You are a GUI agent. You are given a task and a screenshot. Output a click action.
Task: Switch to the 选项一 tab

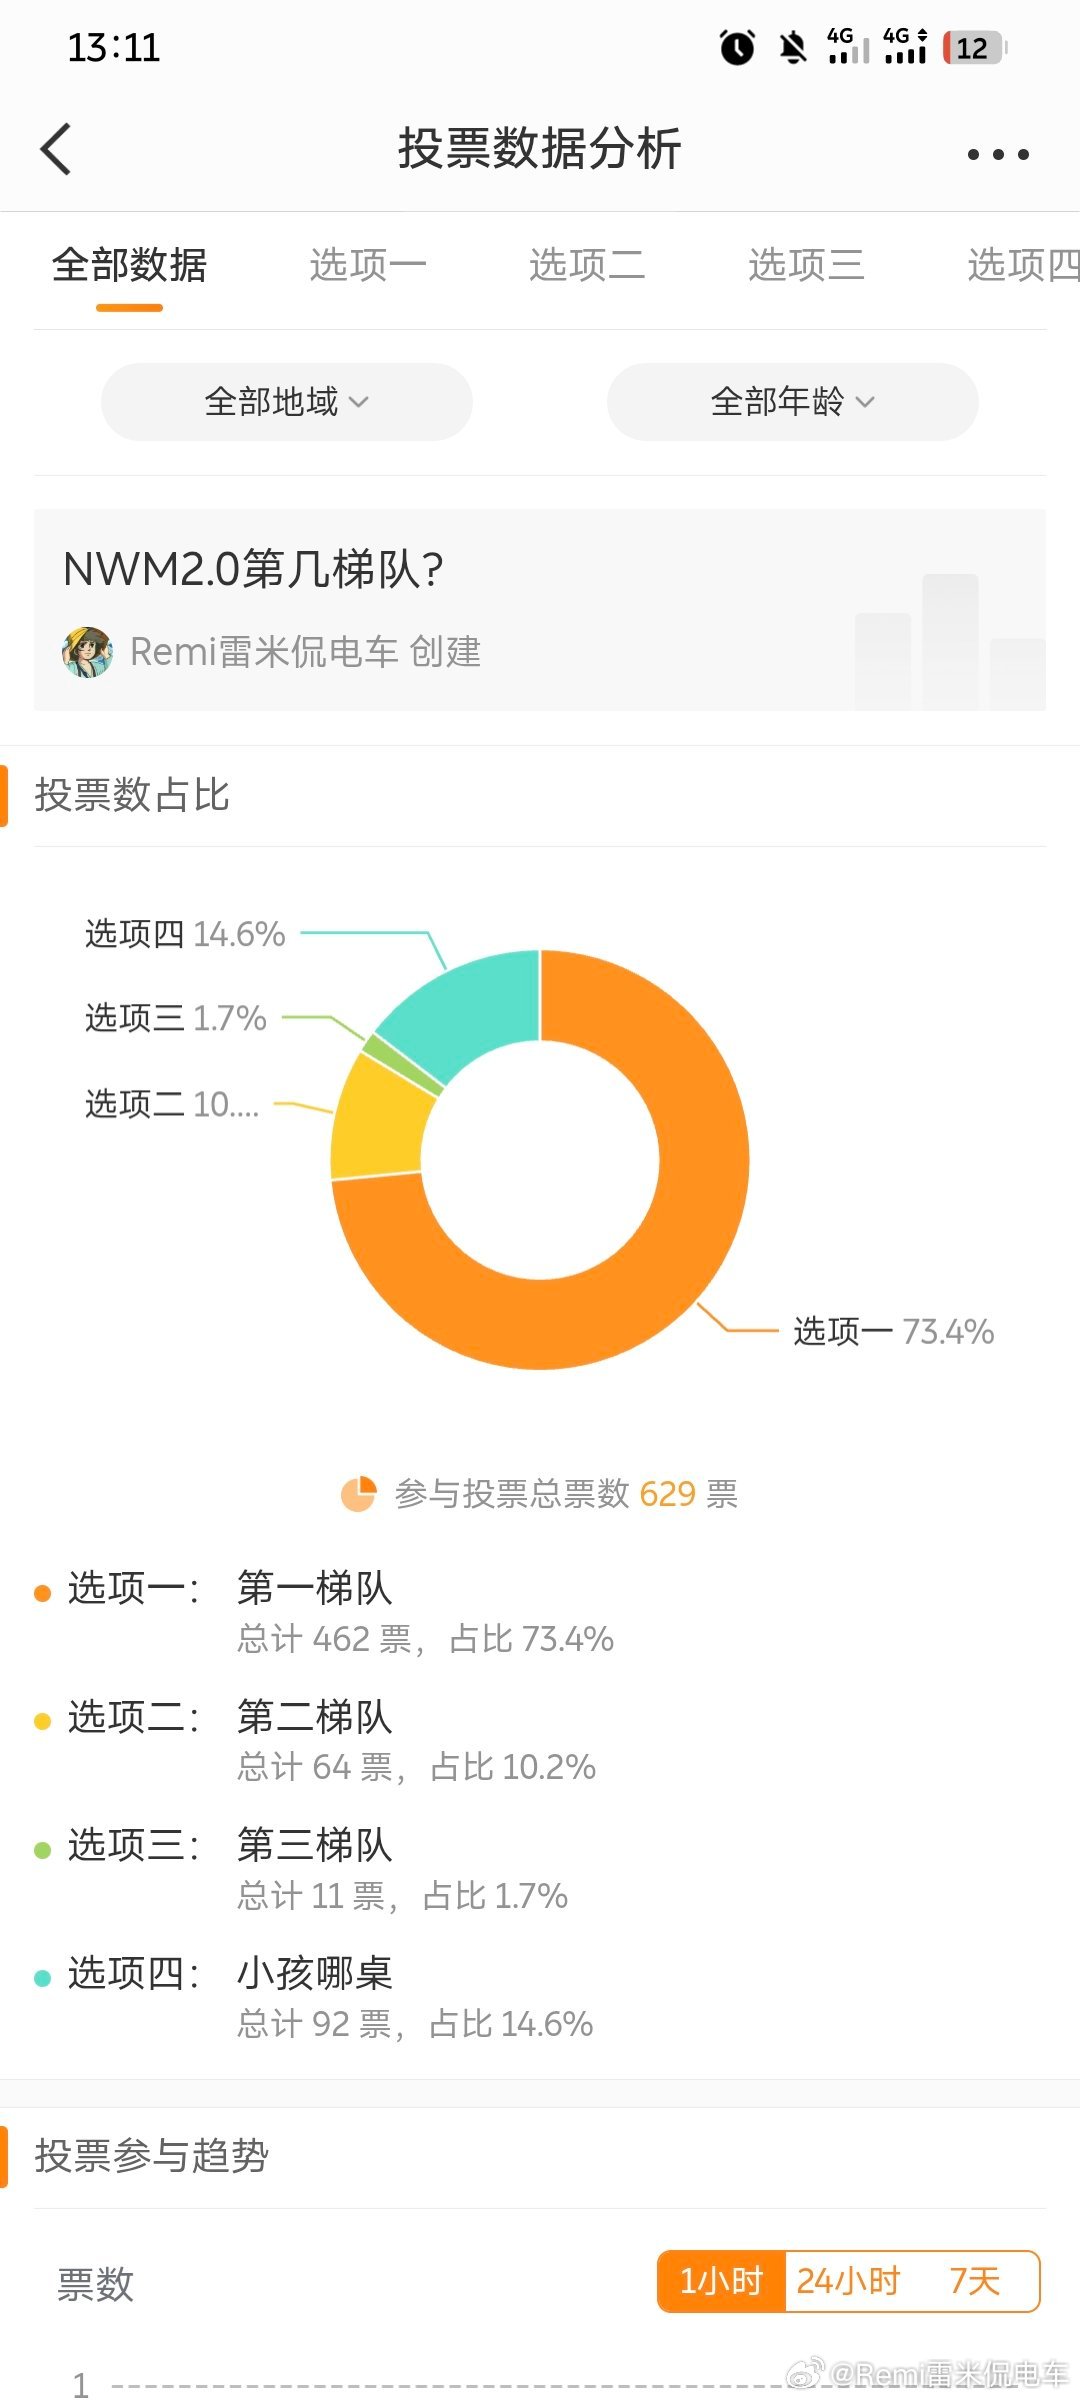tap(367, 265)
